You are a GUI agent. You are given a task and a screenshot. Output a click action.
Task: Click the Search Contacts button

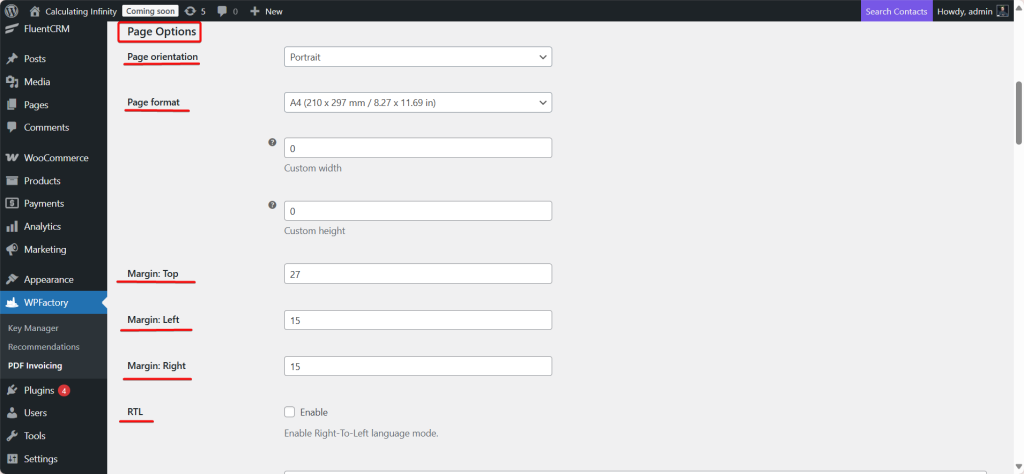895,11
